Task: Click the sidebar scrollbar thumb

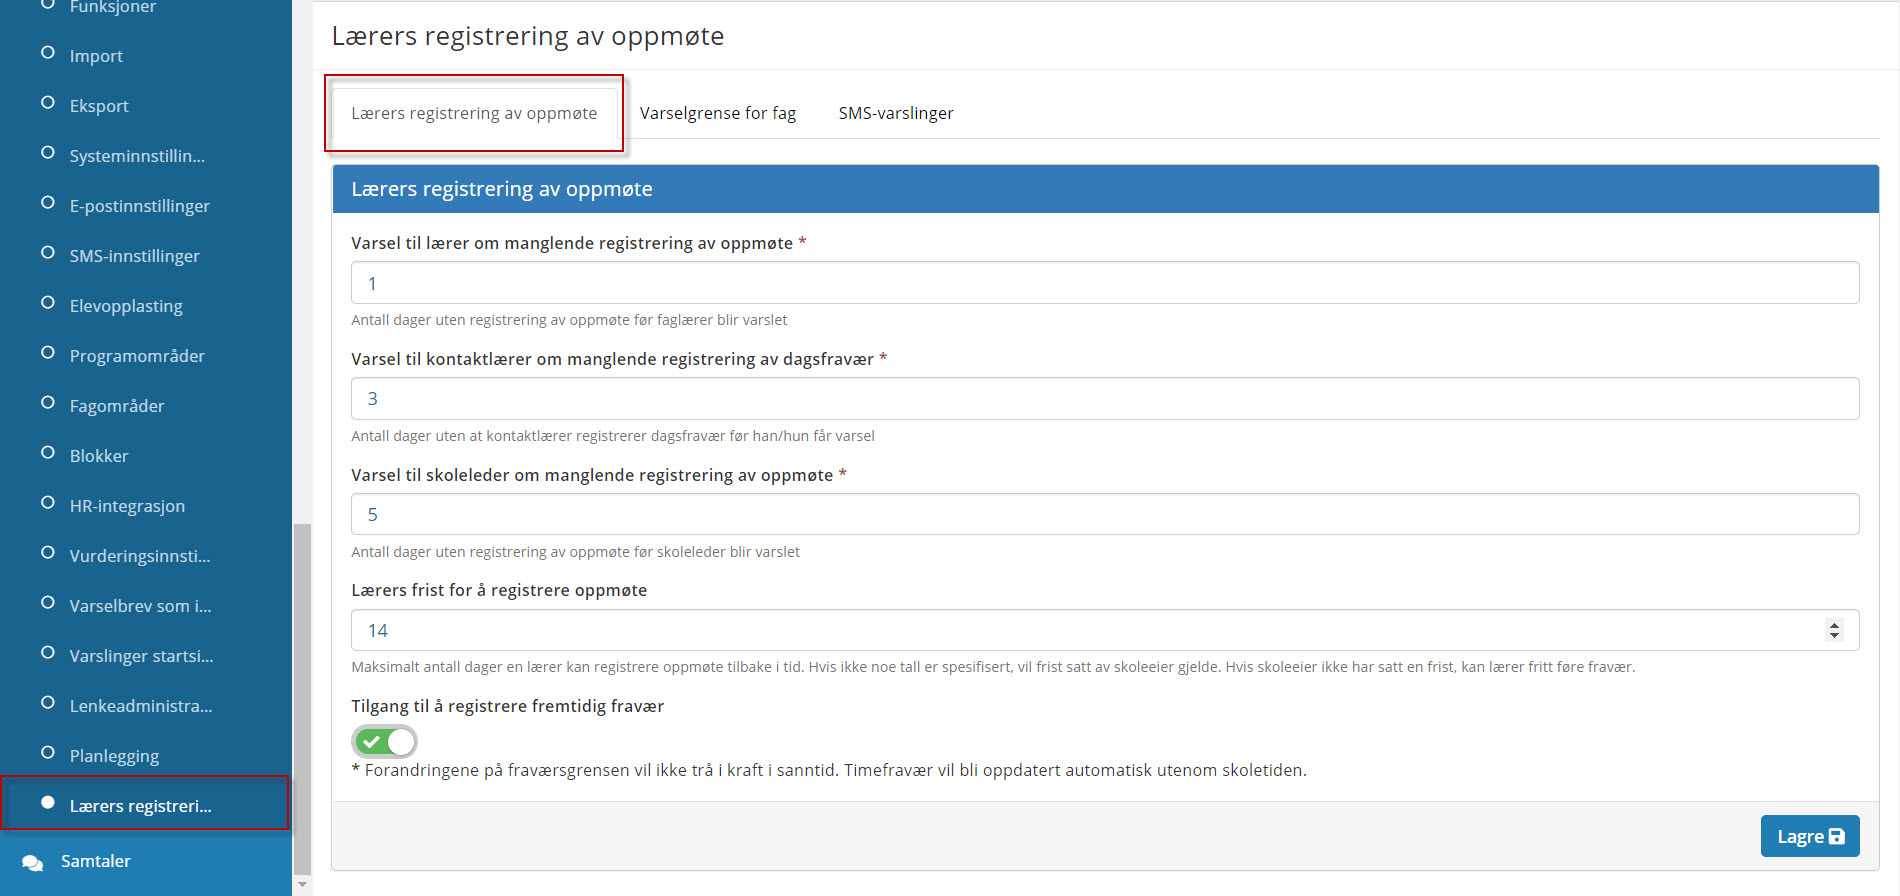Action: click(302, 698)
